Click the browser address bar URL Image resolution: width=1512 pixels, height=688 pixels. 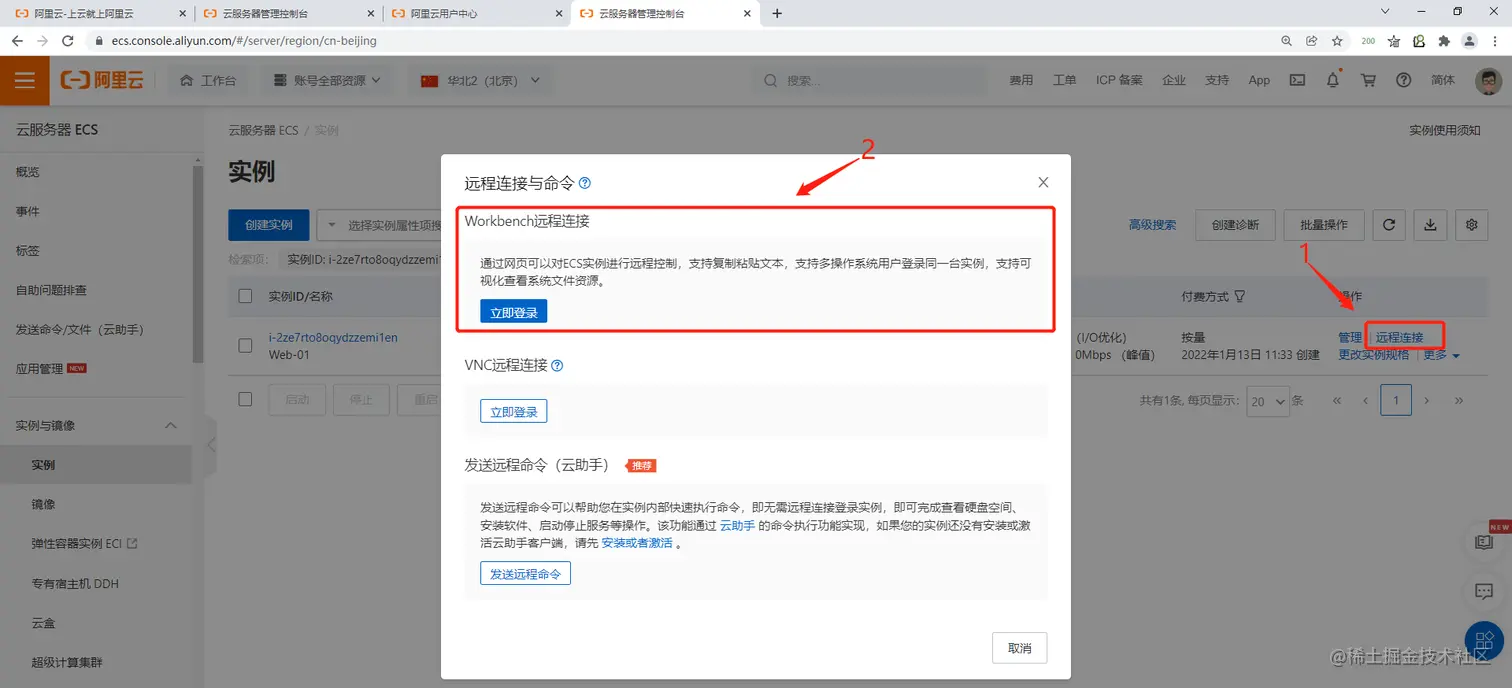(243, 41)
